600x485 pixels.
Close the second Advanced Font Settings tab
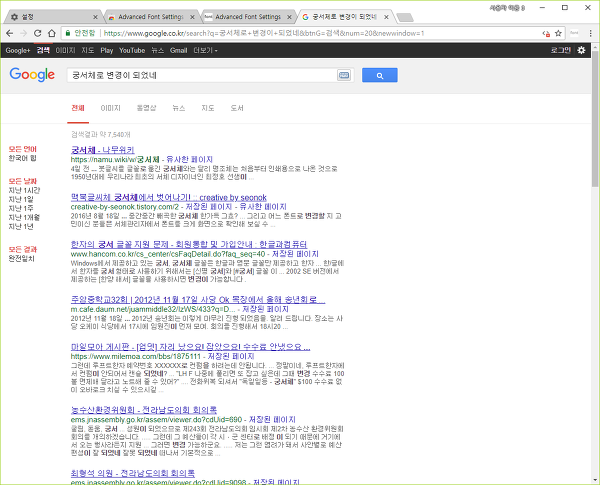[x=289, y=17]
